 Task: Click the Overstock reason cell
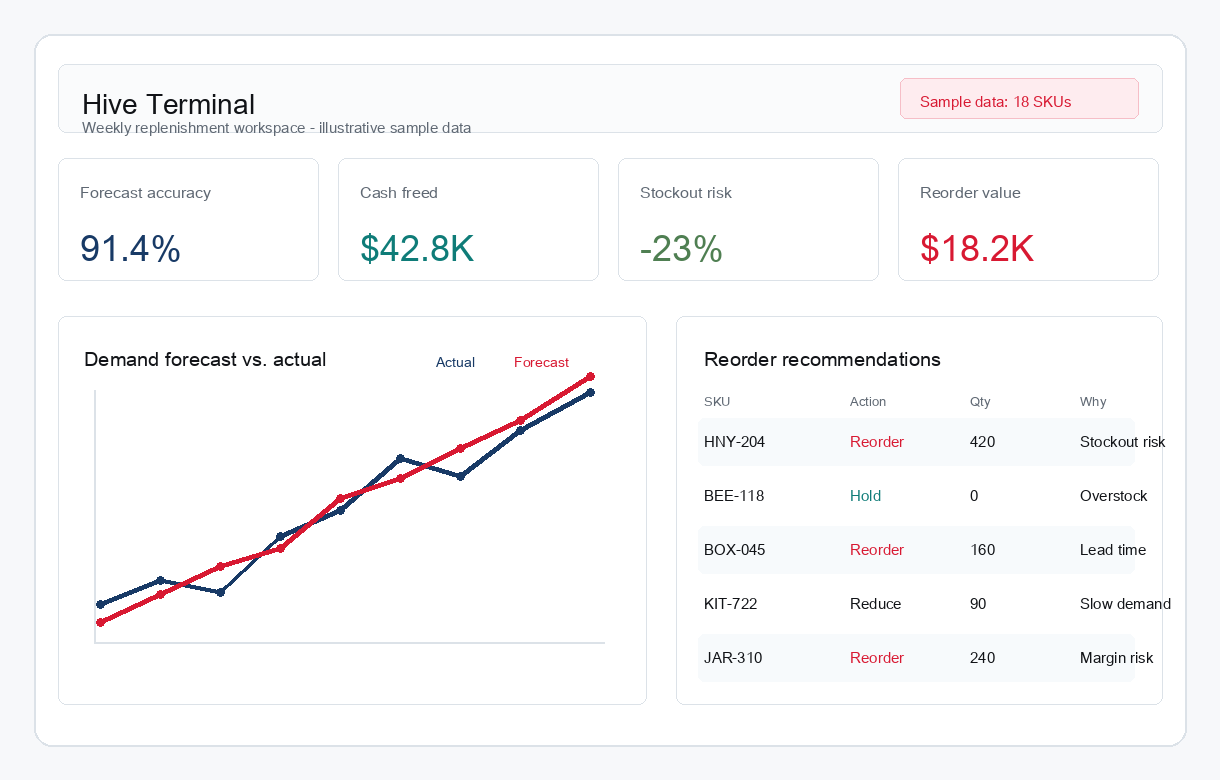click(1113, 496)
